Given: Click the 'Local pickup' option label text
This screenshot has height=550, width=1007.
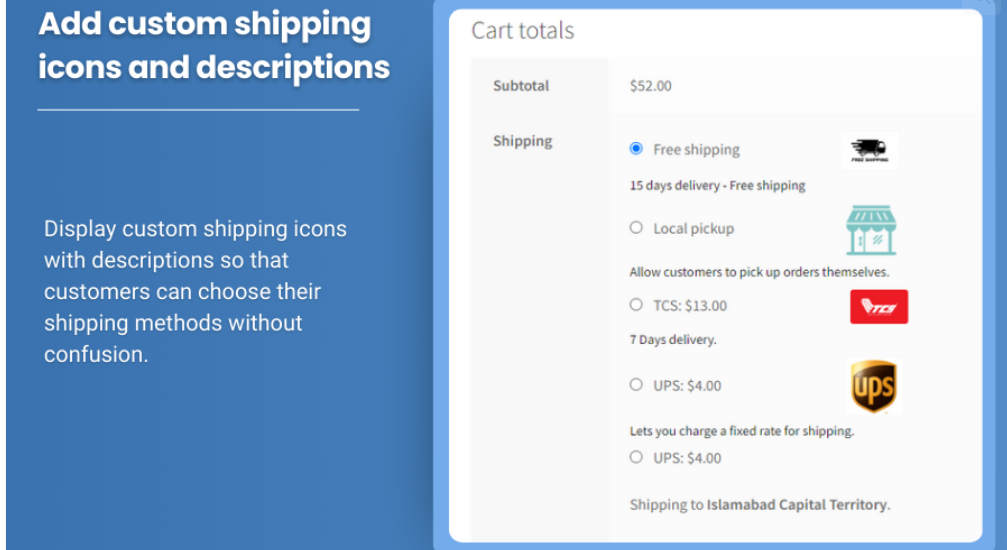Looking at the screenshot, I should (x=694, y=229).
